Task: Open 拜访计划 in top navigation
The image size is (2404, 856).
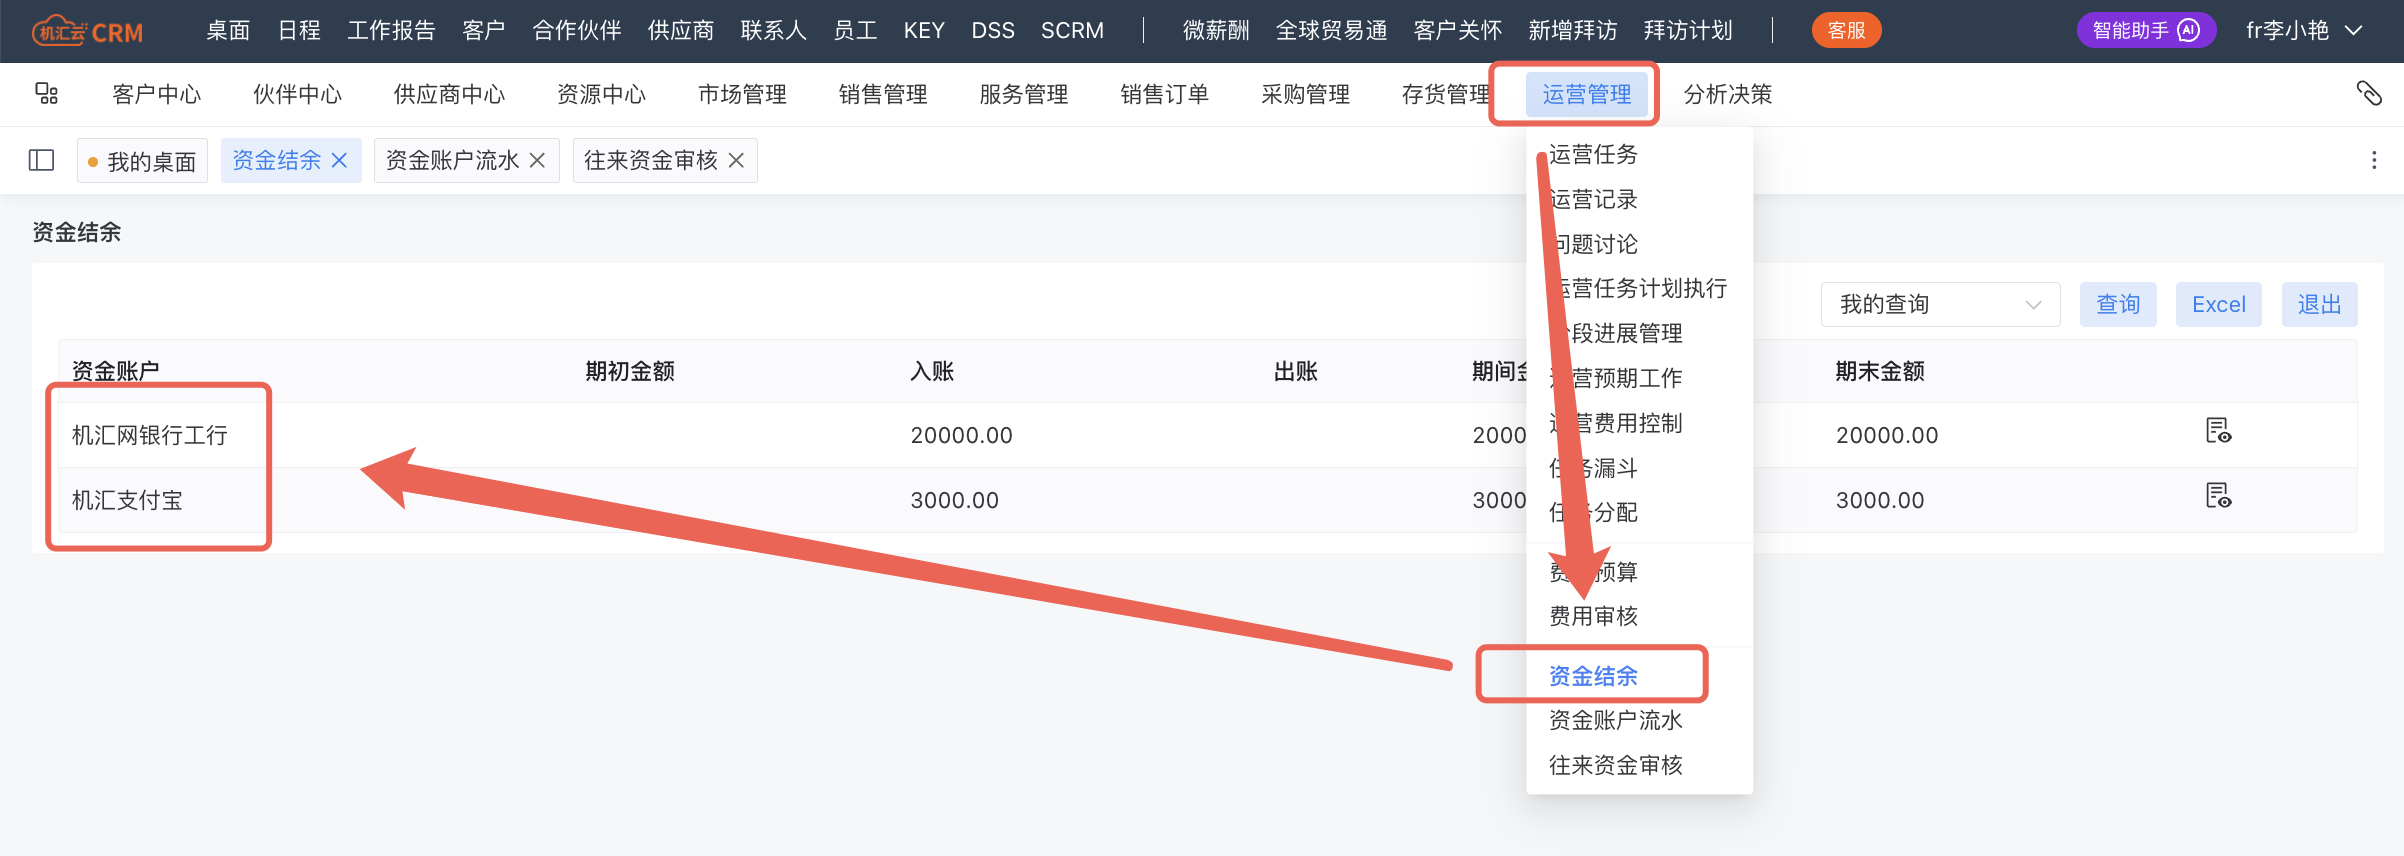Action: (1688, 31)
